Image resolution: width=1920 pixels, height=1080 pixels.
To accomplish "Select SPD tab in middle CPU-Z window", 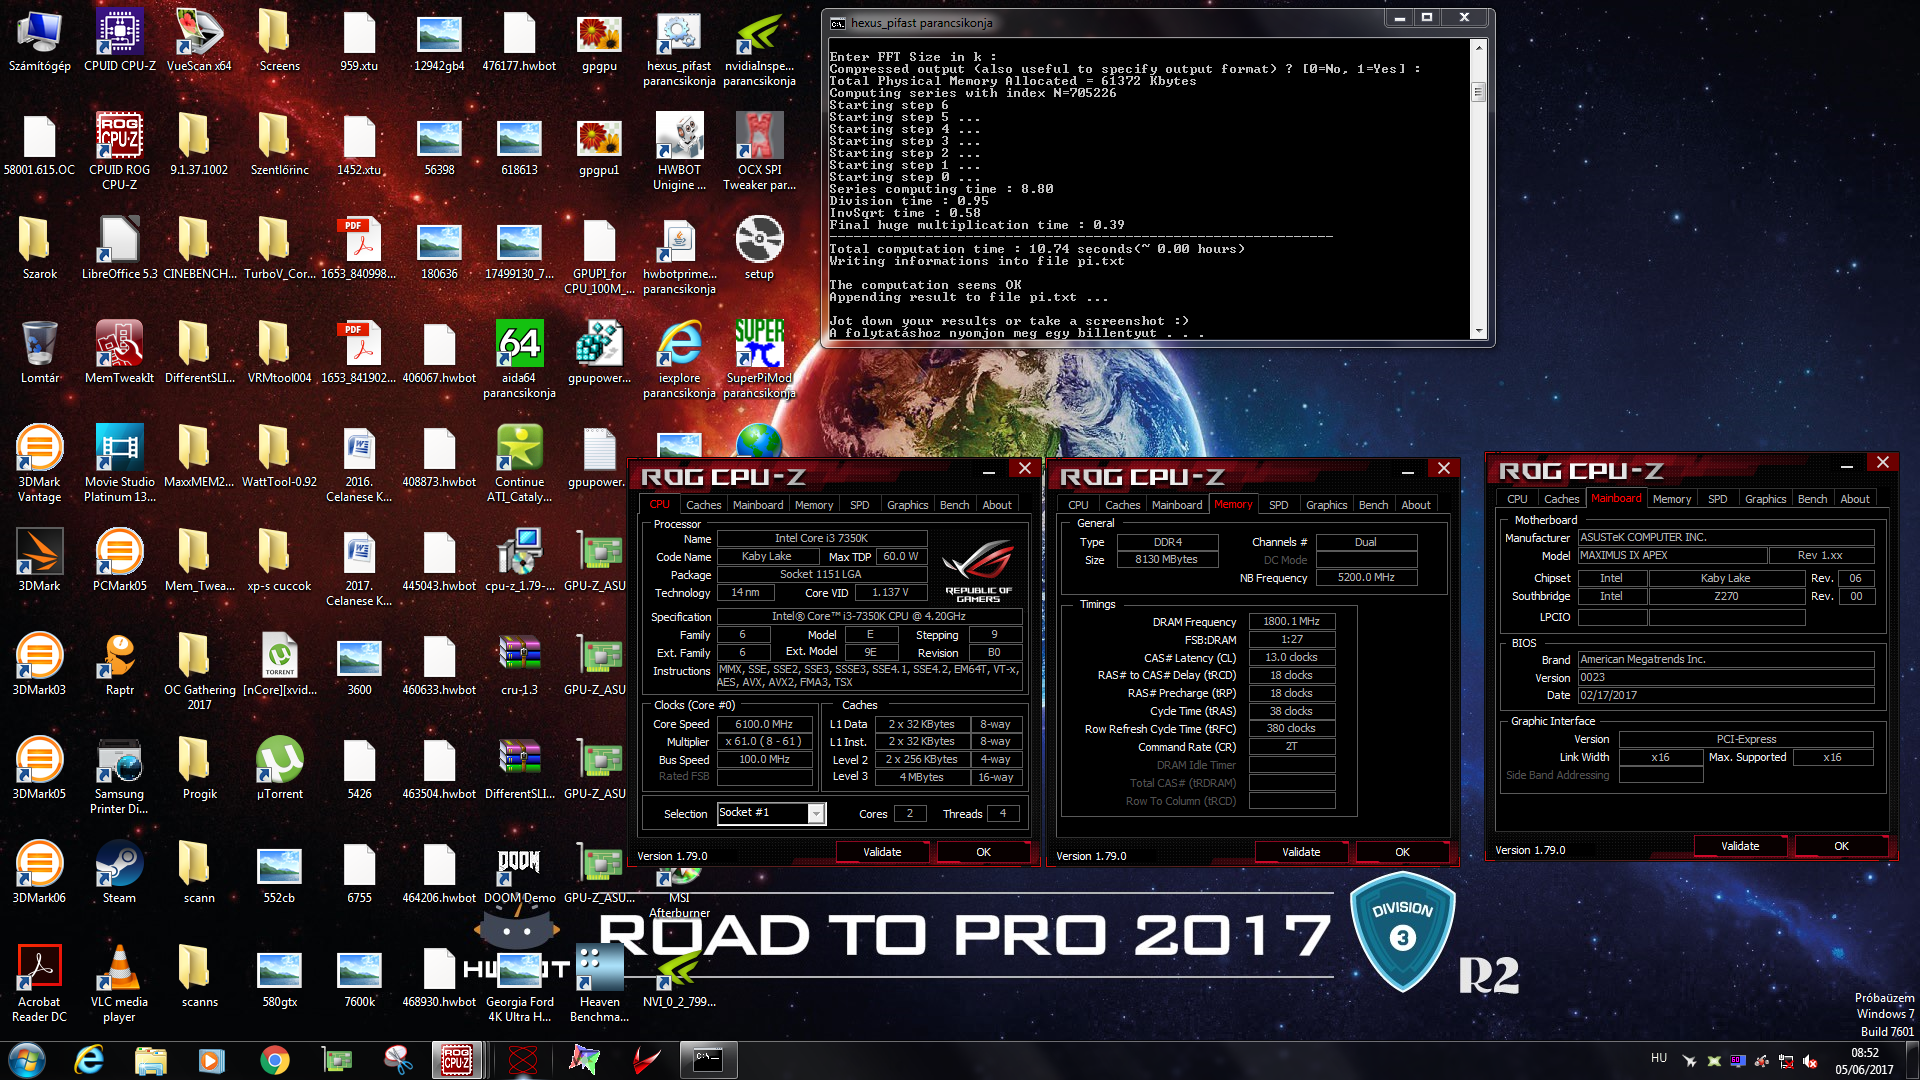I will point(1278,505).
